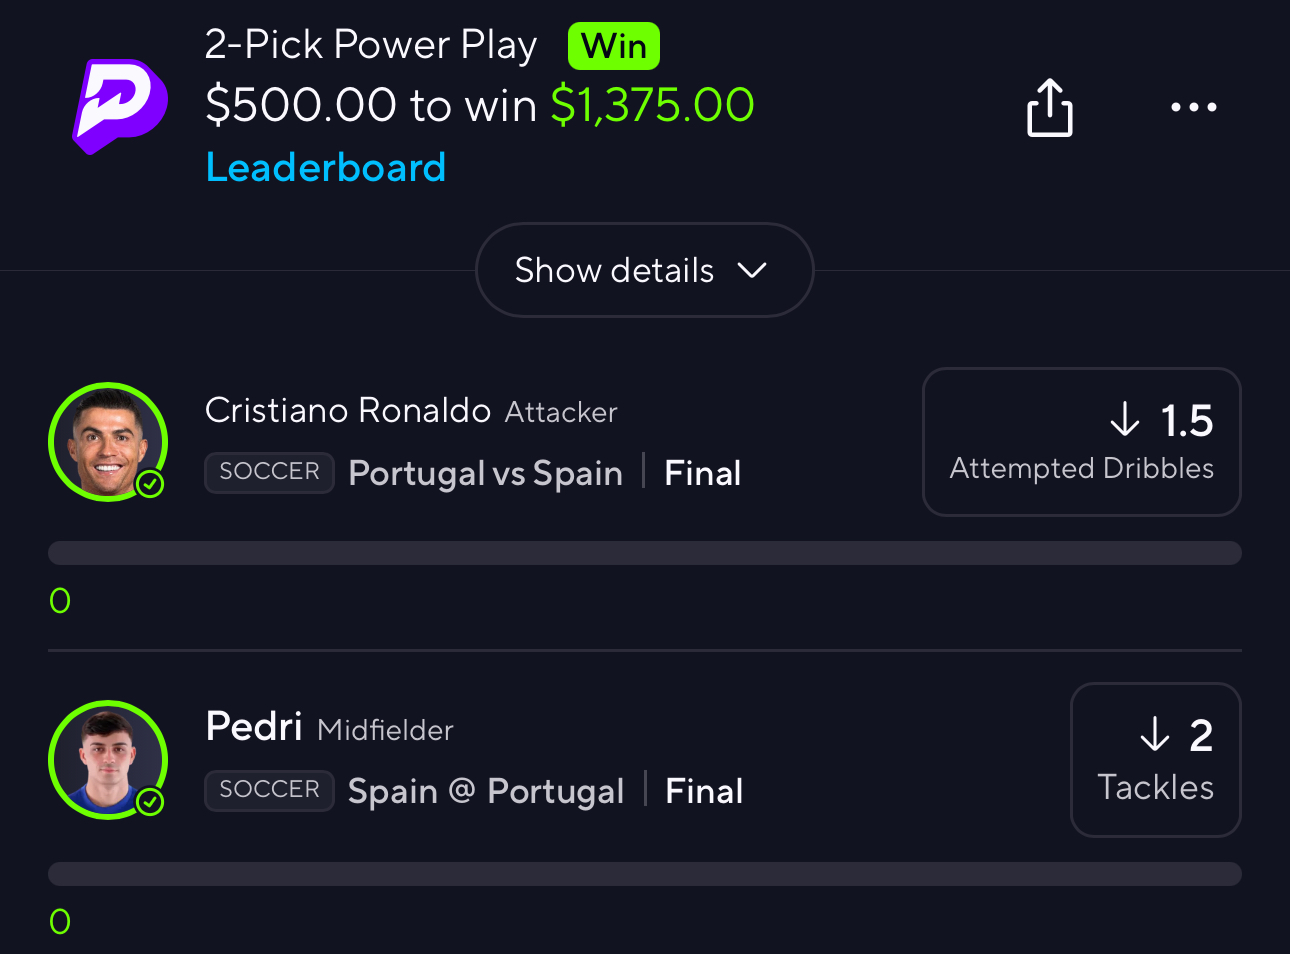1290x954 pixels.
Task: Tap the PrizePicks purple logo icon
Action: coord(120,106)
